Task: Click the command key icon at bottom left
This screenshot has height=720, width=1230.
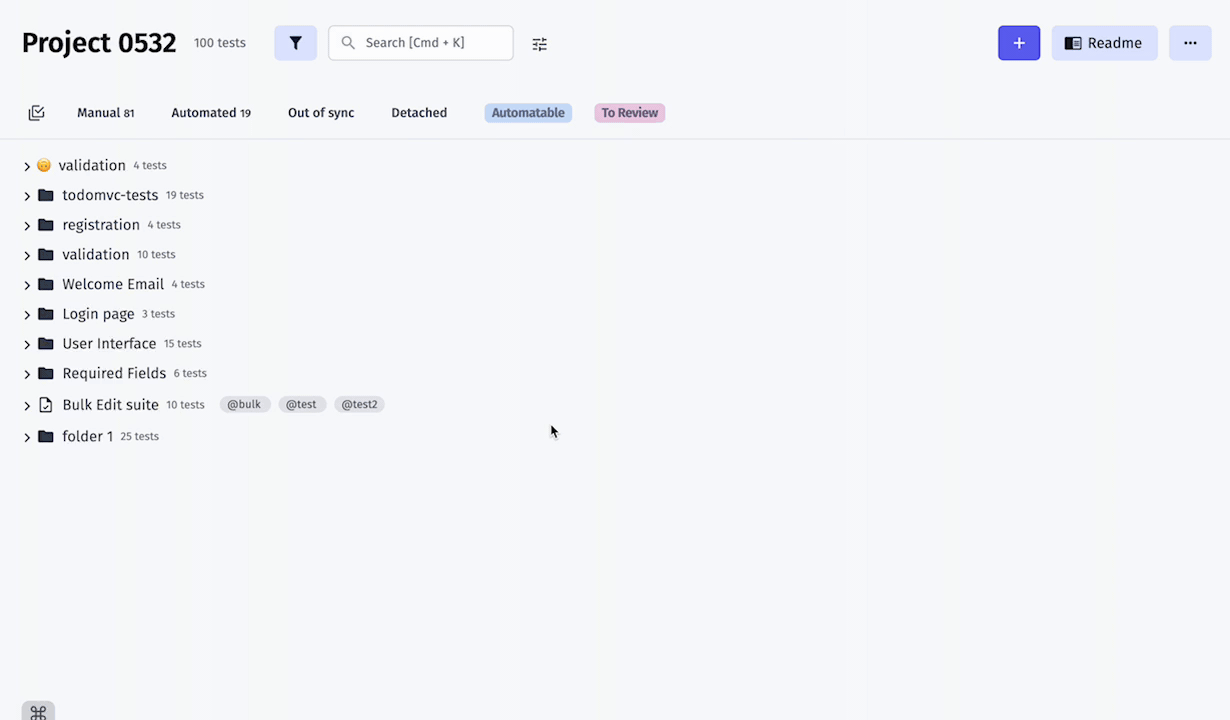Action: pos(38,712)
